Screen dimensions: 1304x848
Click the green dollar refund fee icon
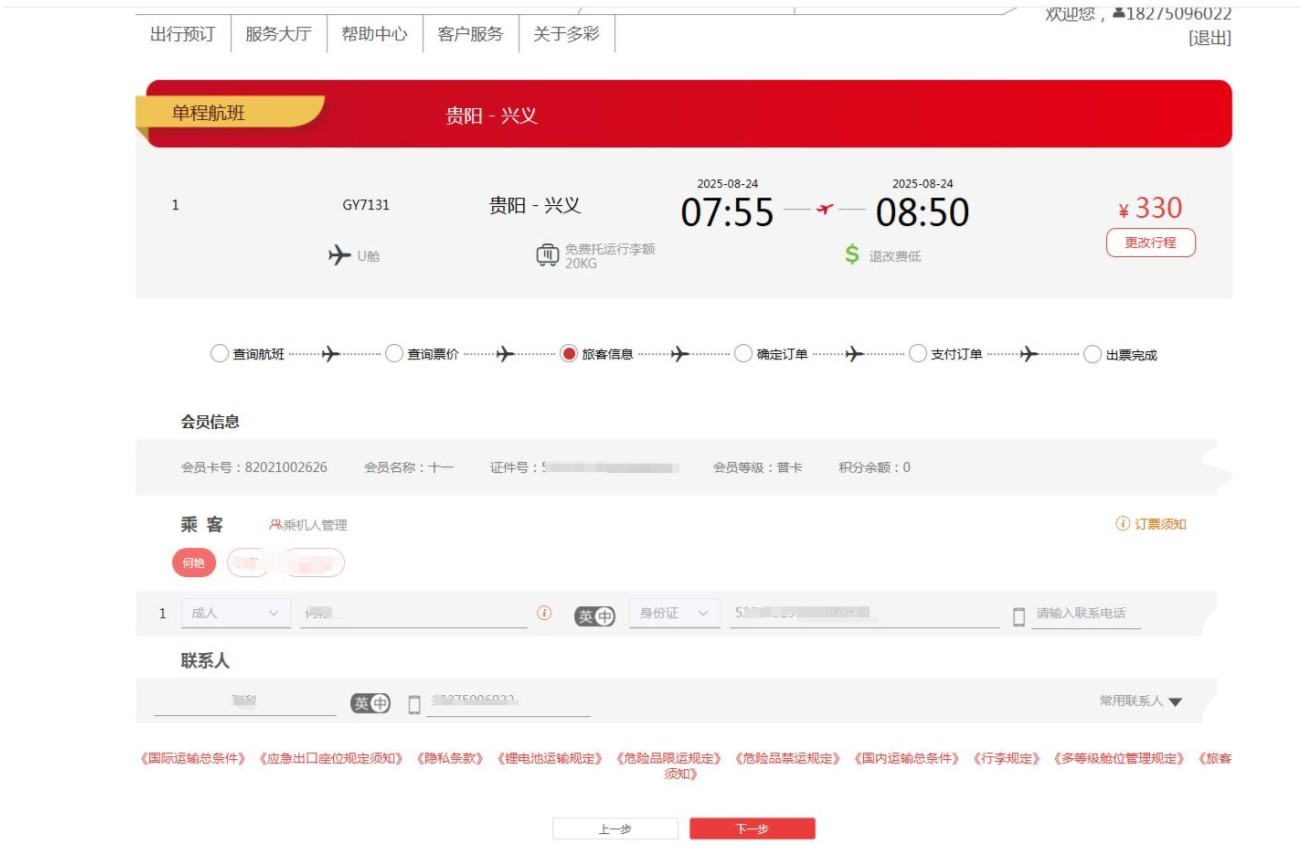coord(852,255)
